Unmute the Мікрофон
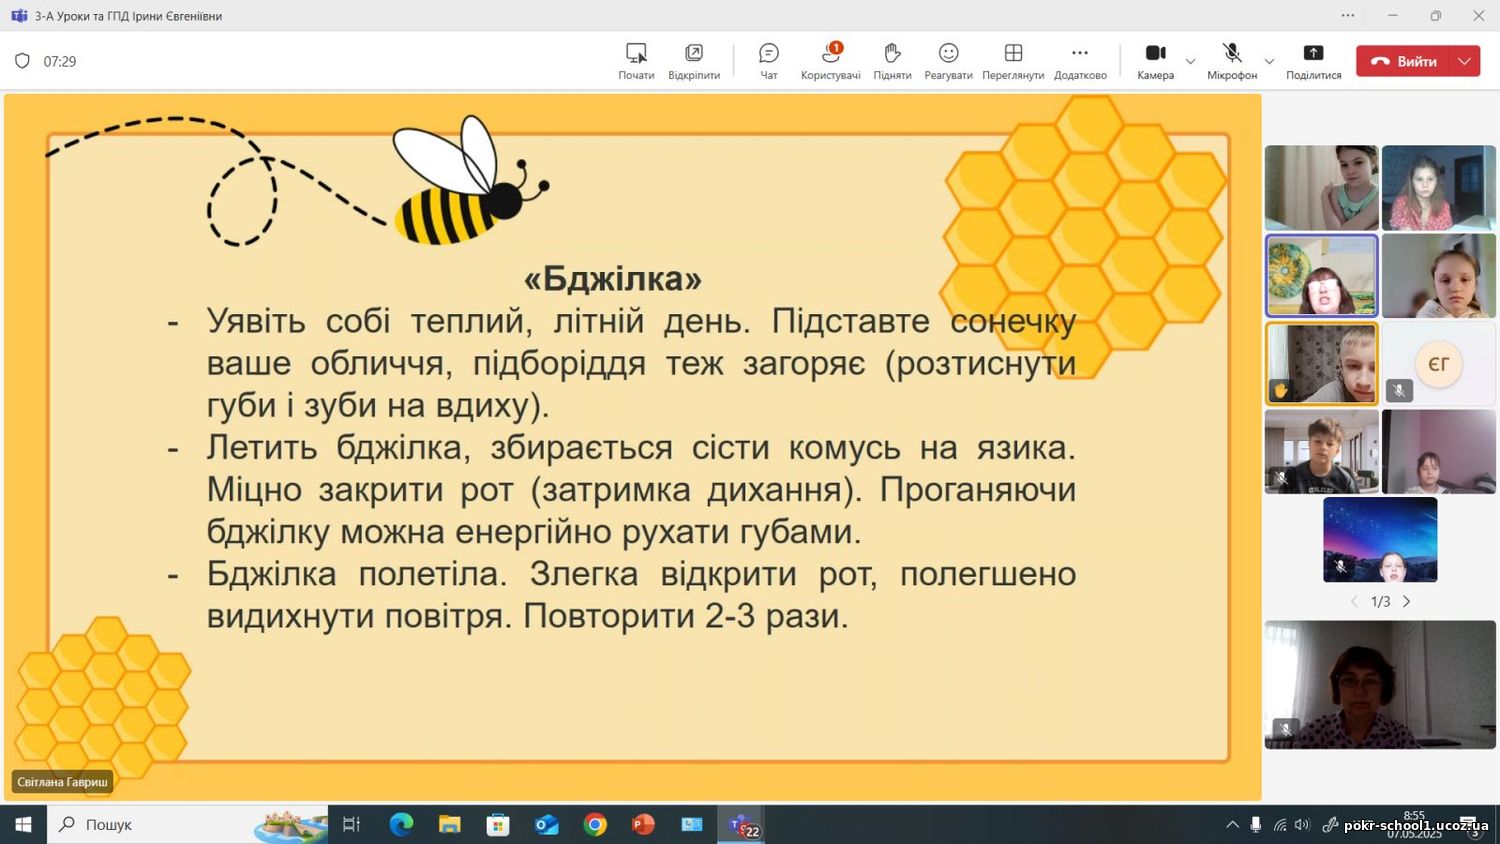The width and height of the screenshot is (1500, 844). [x=1232, y=60]
